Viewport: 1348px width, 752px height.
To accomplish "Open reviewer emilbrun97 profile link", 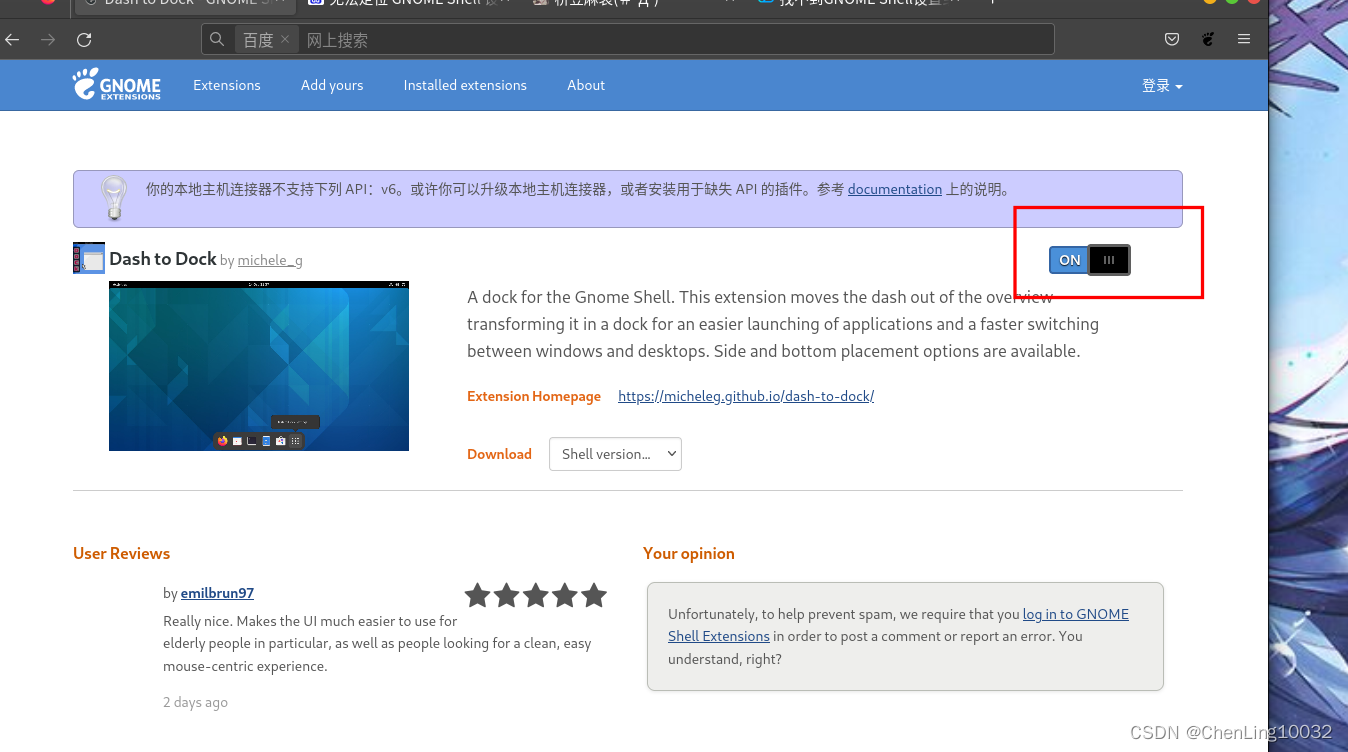I will click(x=217, y=593).
